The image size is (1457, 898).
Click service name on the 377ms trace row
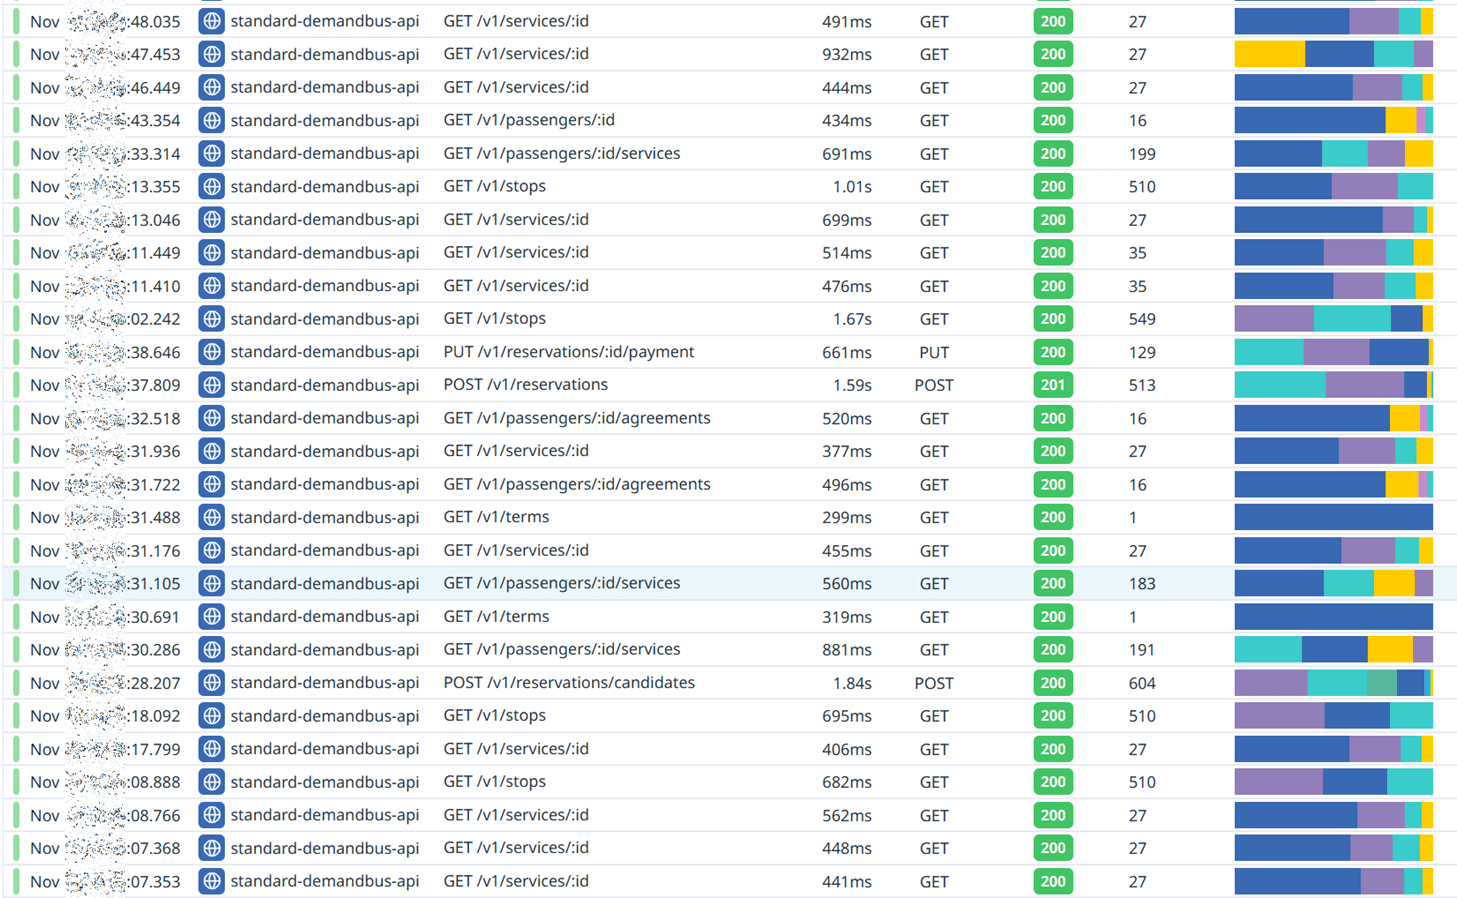[324, 451]
